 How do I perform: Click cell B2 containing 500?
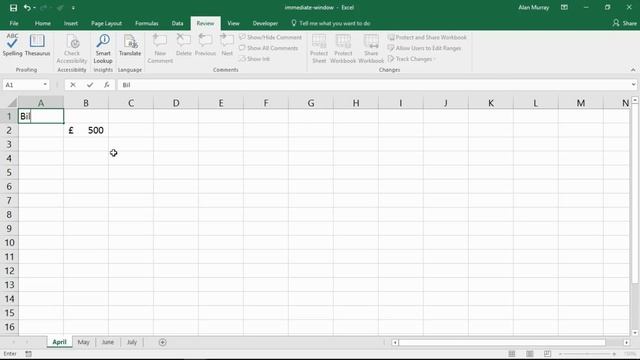(86, 130)
